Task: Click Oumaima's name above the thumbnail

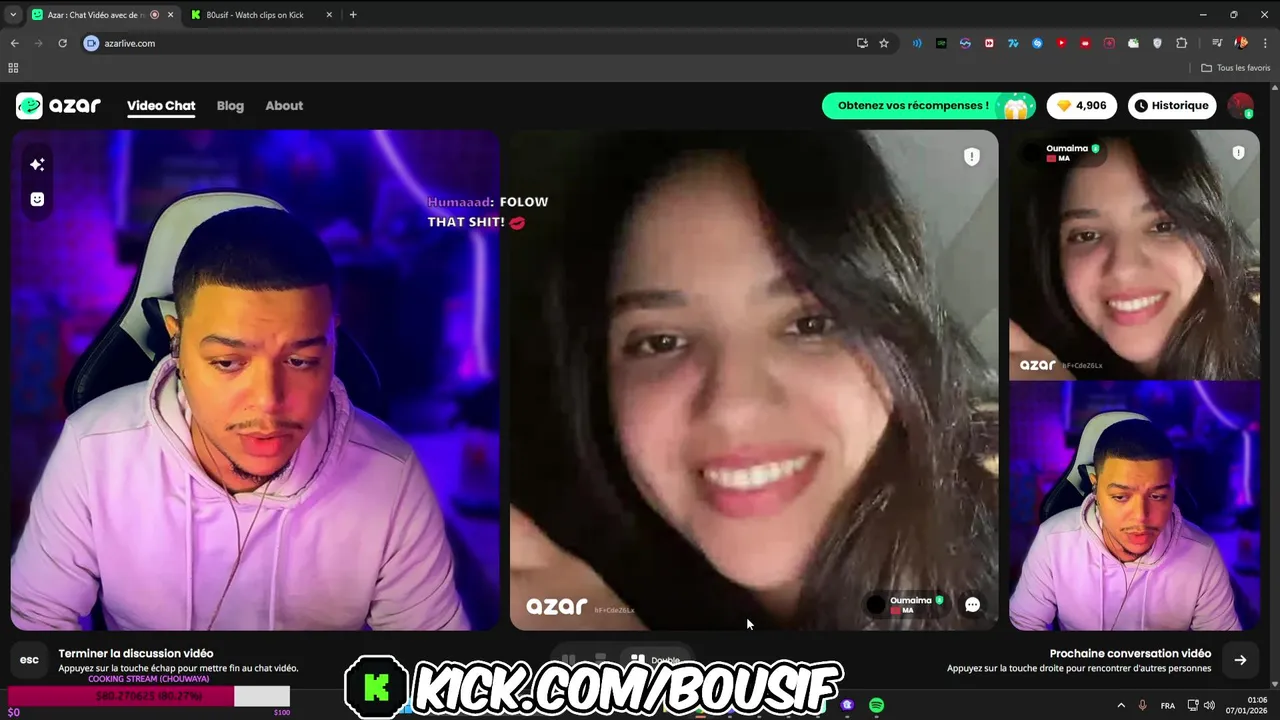Action: (1066, 148)
